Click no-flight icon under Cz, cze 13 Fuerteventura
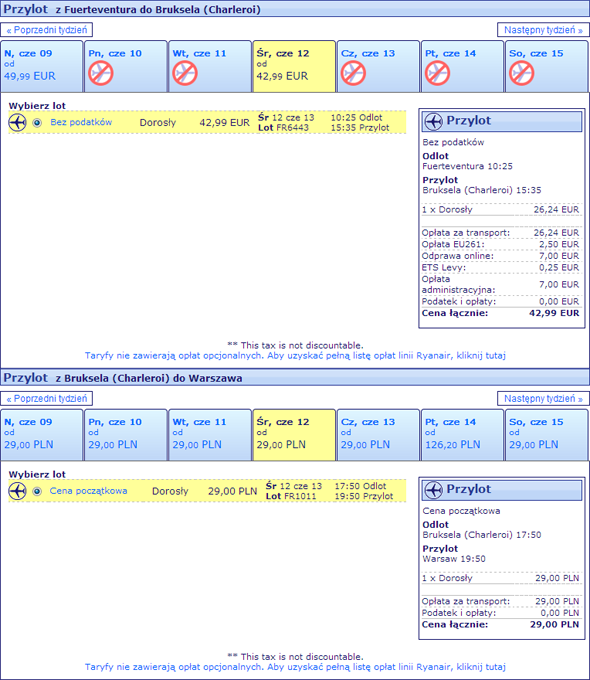The image size is (590, 680). 353,73
